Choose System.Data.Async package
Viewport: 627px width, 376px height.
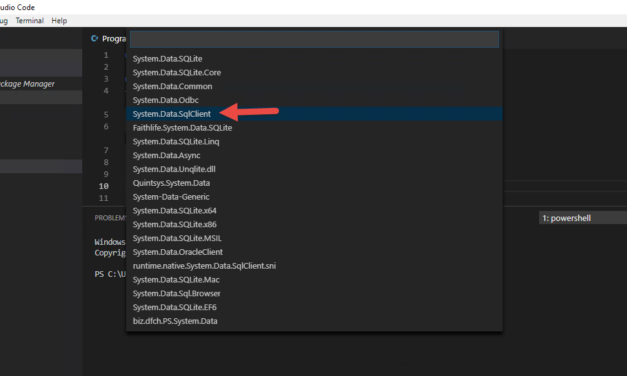(314, 155)
